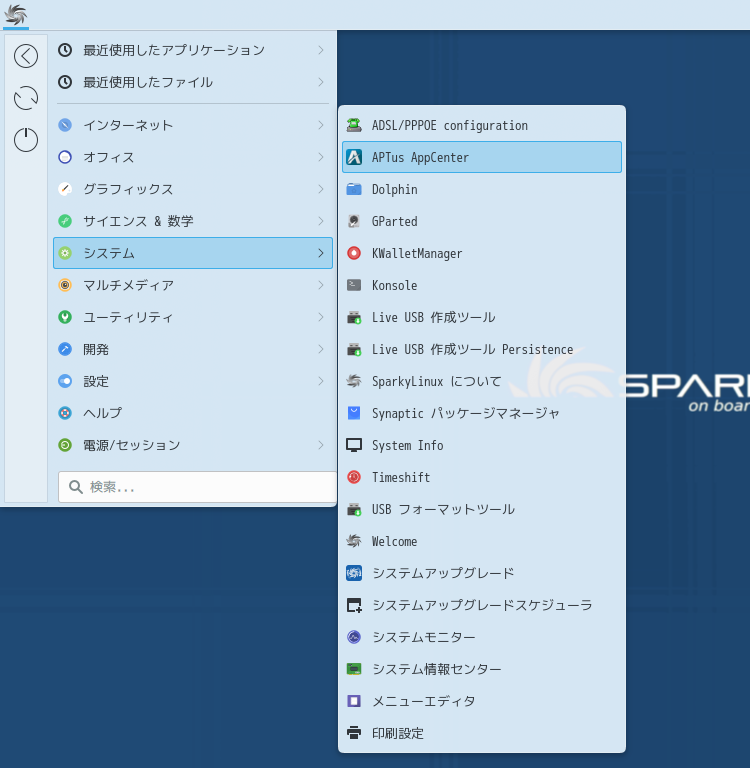The image size is (750, 768).
Task: Expand the インターネット category arrow
Action: point(320,125)
